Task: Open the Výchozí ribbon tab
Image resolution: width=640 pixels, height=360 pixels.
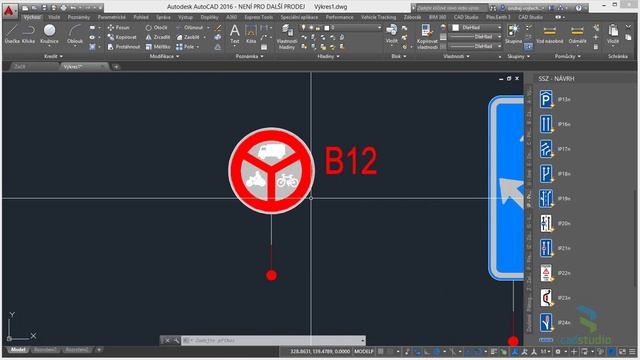Action: (x=31, y=18)
